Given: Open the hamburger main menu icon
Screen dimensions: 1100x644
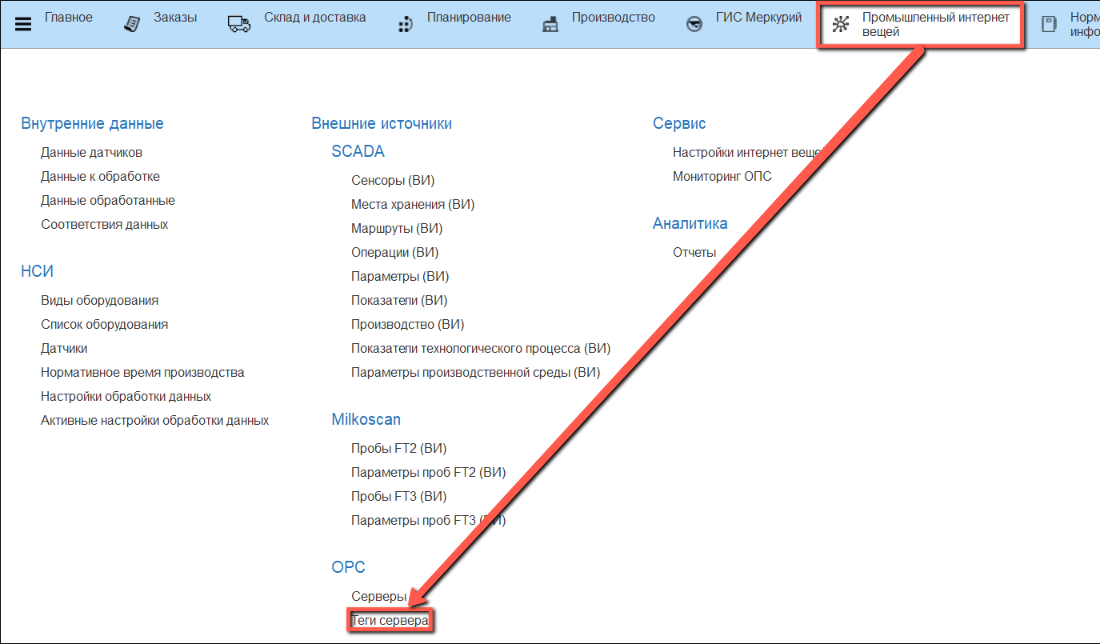Looking at the screenshot, I should point(23,24).
